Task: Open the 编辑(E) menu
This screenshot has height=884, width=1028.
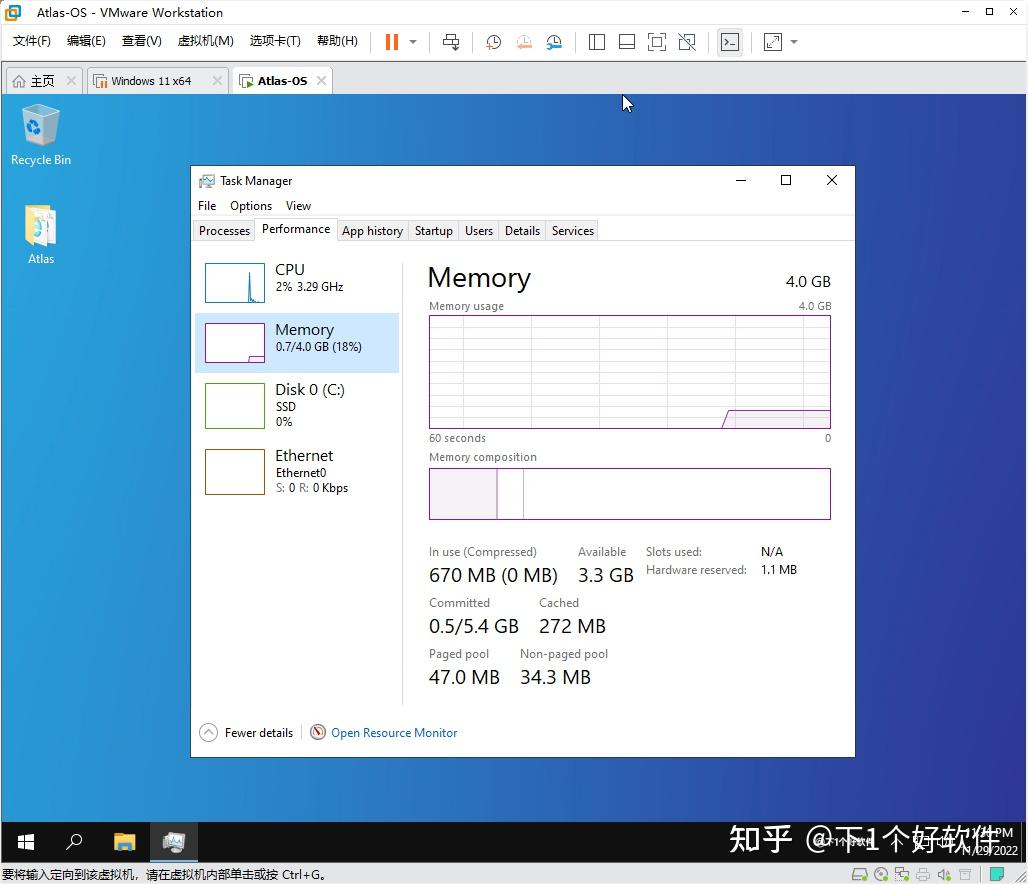Action: 86,41
